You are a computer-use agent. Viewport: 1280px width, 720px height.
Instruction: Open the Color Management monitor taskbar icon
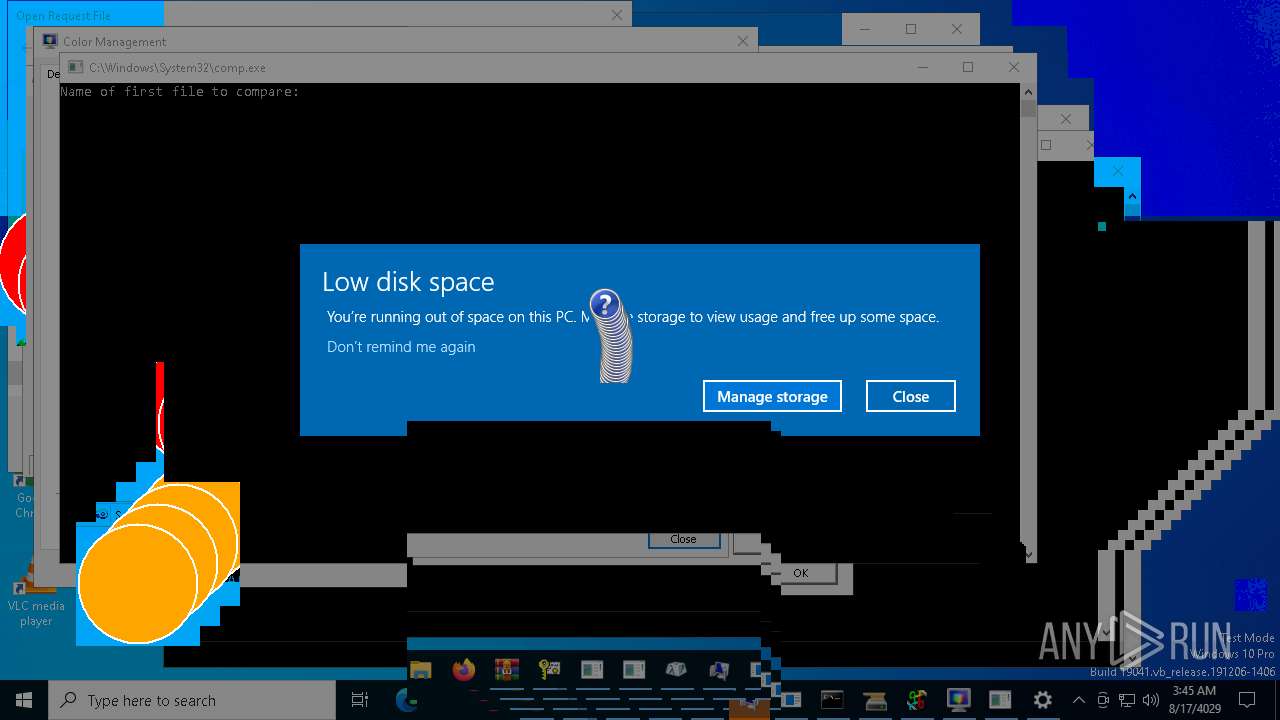[958, 700]
